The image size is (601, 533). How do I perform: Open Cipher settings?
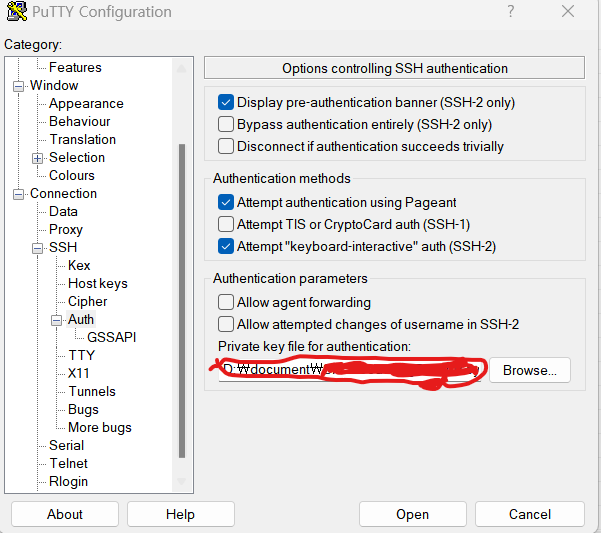87,302
